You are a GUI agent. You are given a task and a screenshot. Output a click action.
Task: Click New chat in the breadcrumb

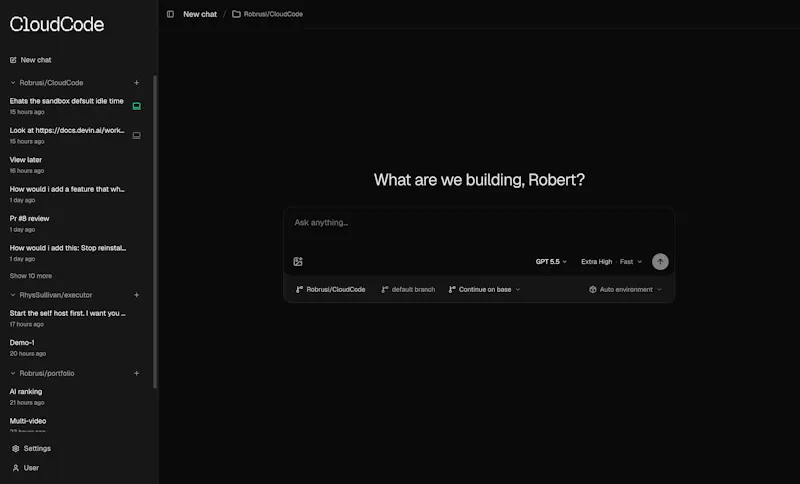pyautogui.click(x=200, y=14)
